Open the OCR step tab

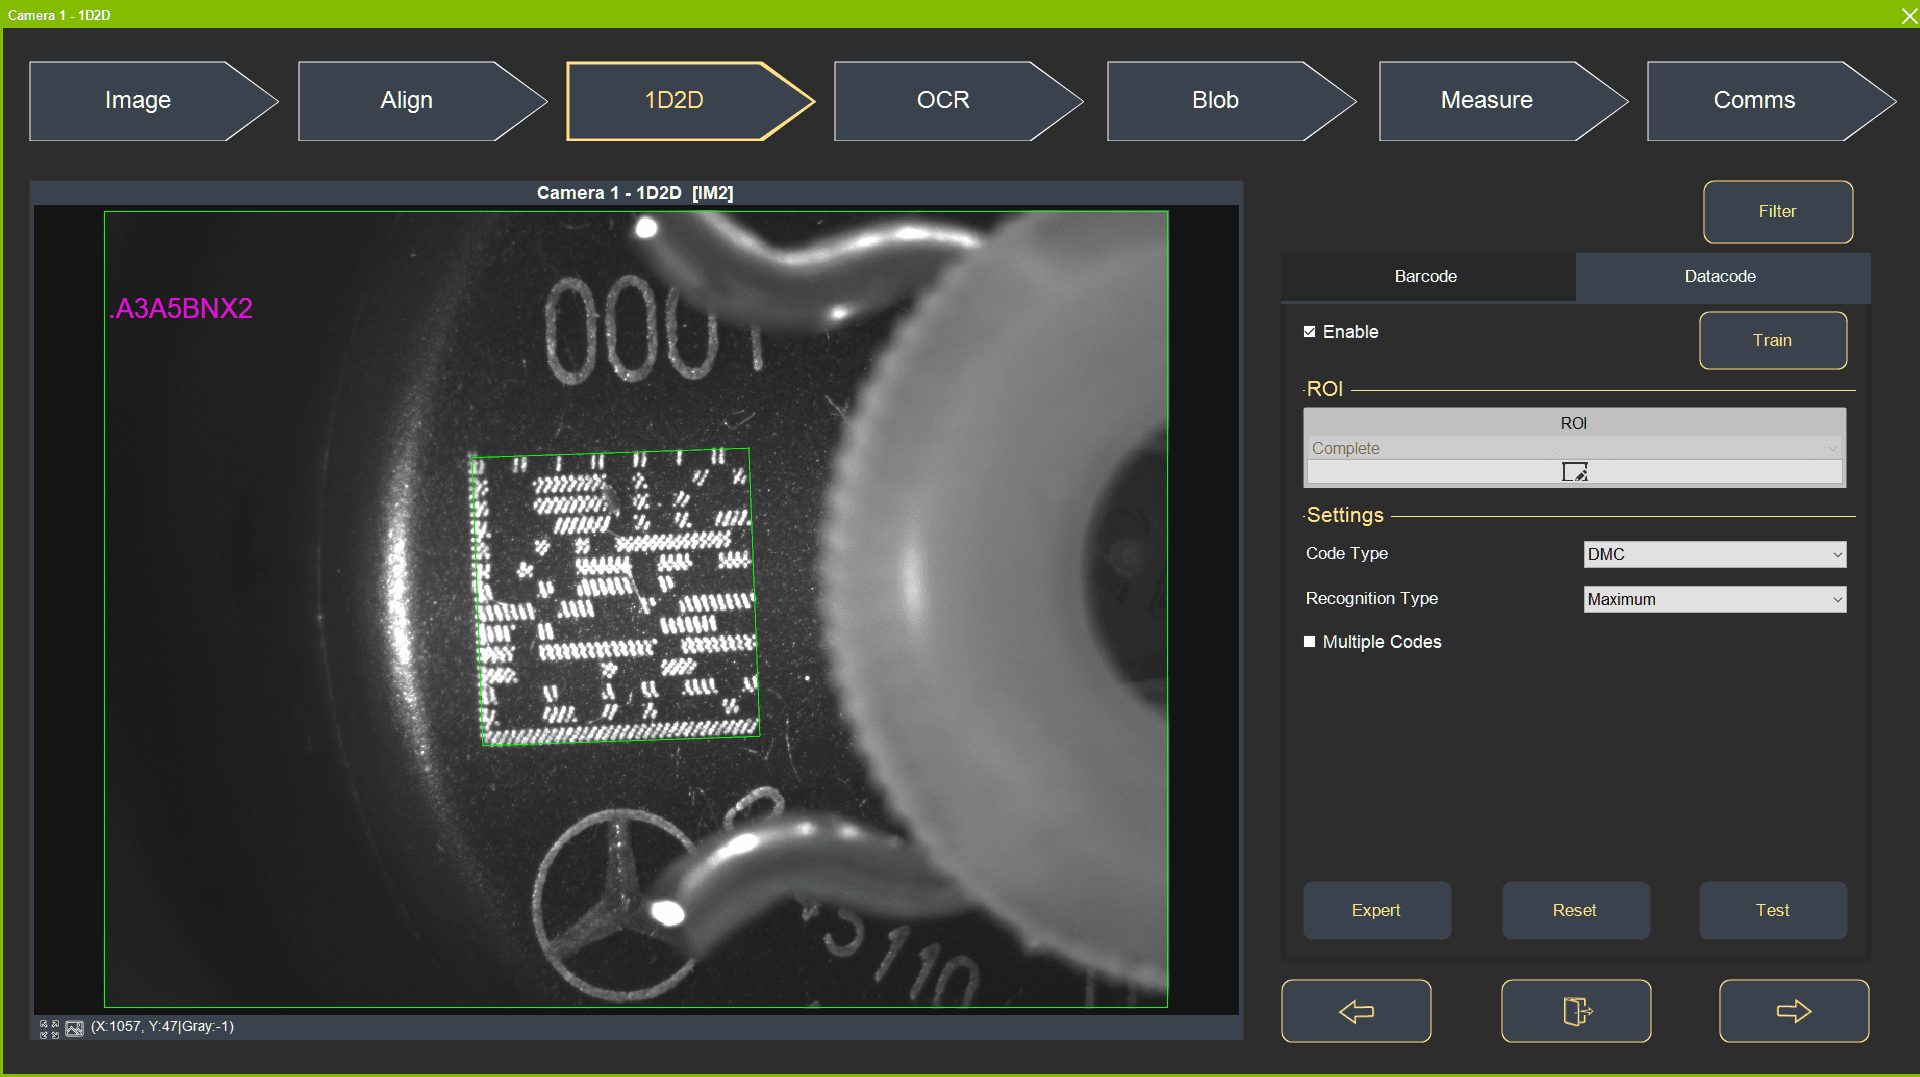coord(957,100)
